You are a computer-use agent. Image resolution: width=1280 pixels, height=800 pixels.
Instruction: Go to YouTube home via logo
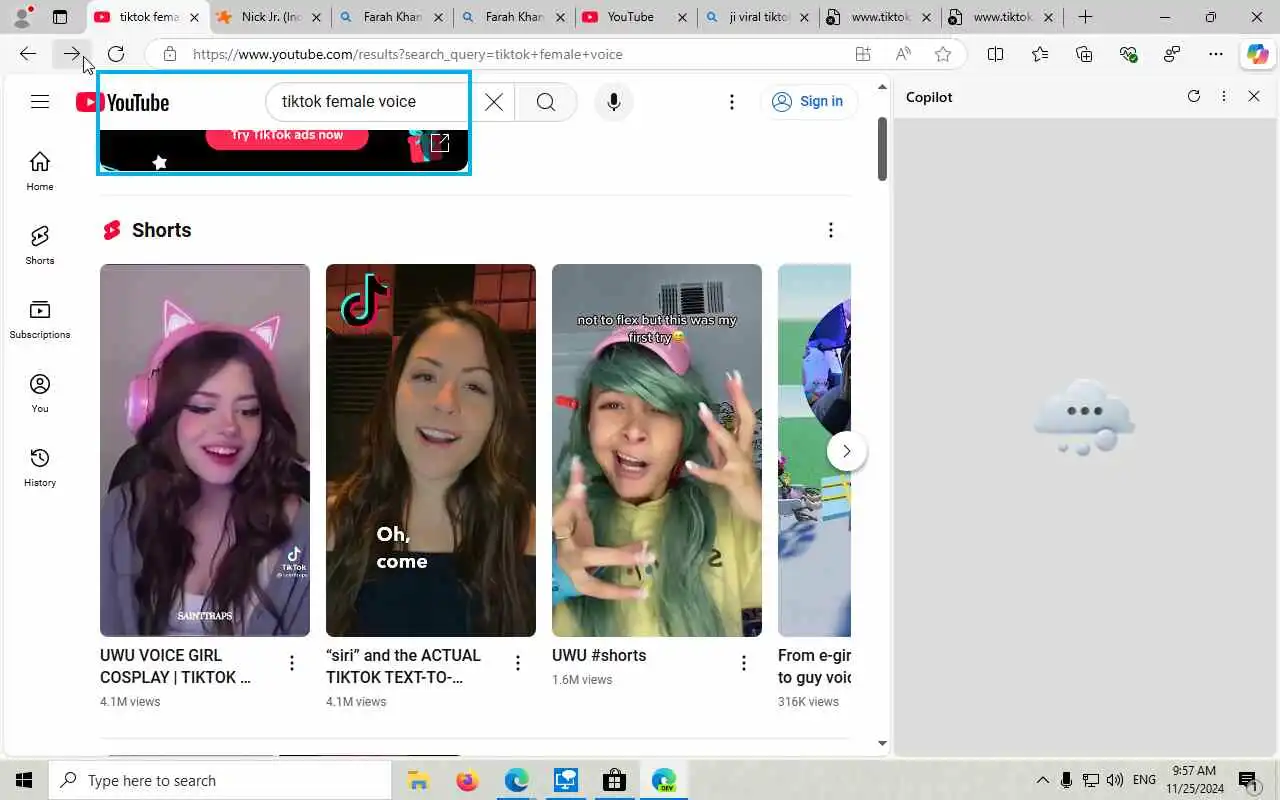(x=122, y=102)
